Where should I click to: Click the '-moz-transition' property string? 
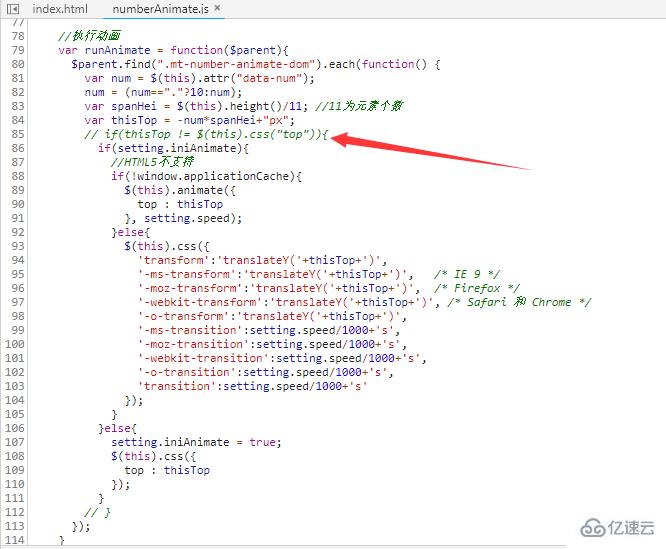(x=193, y=344)
